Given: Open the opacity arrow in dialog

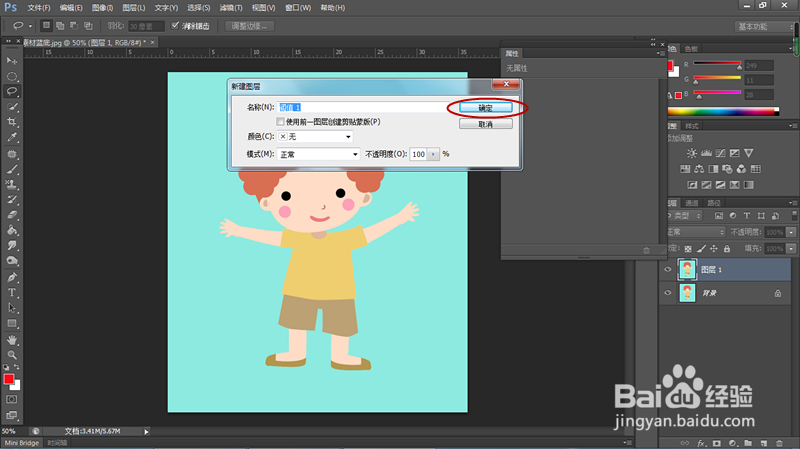Looking at the screenshot, I should coord(433,154).
